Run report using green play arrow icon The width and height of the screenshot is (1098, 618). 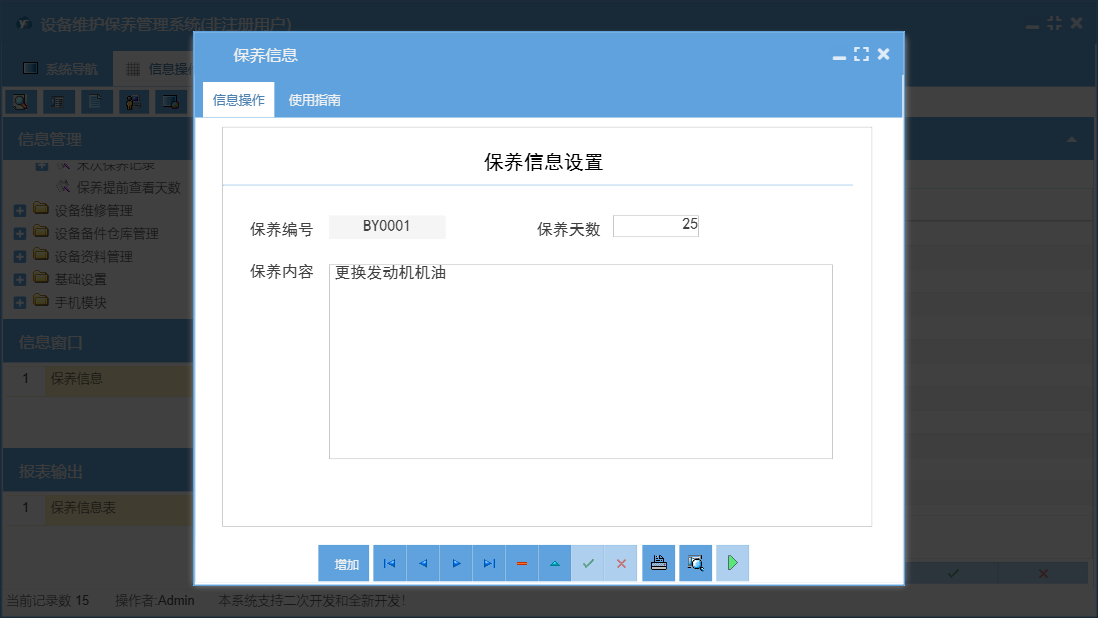[732, 563]
